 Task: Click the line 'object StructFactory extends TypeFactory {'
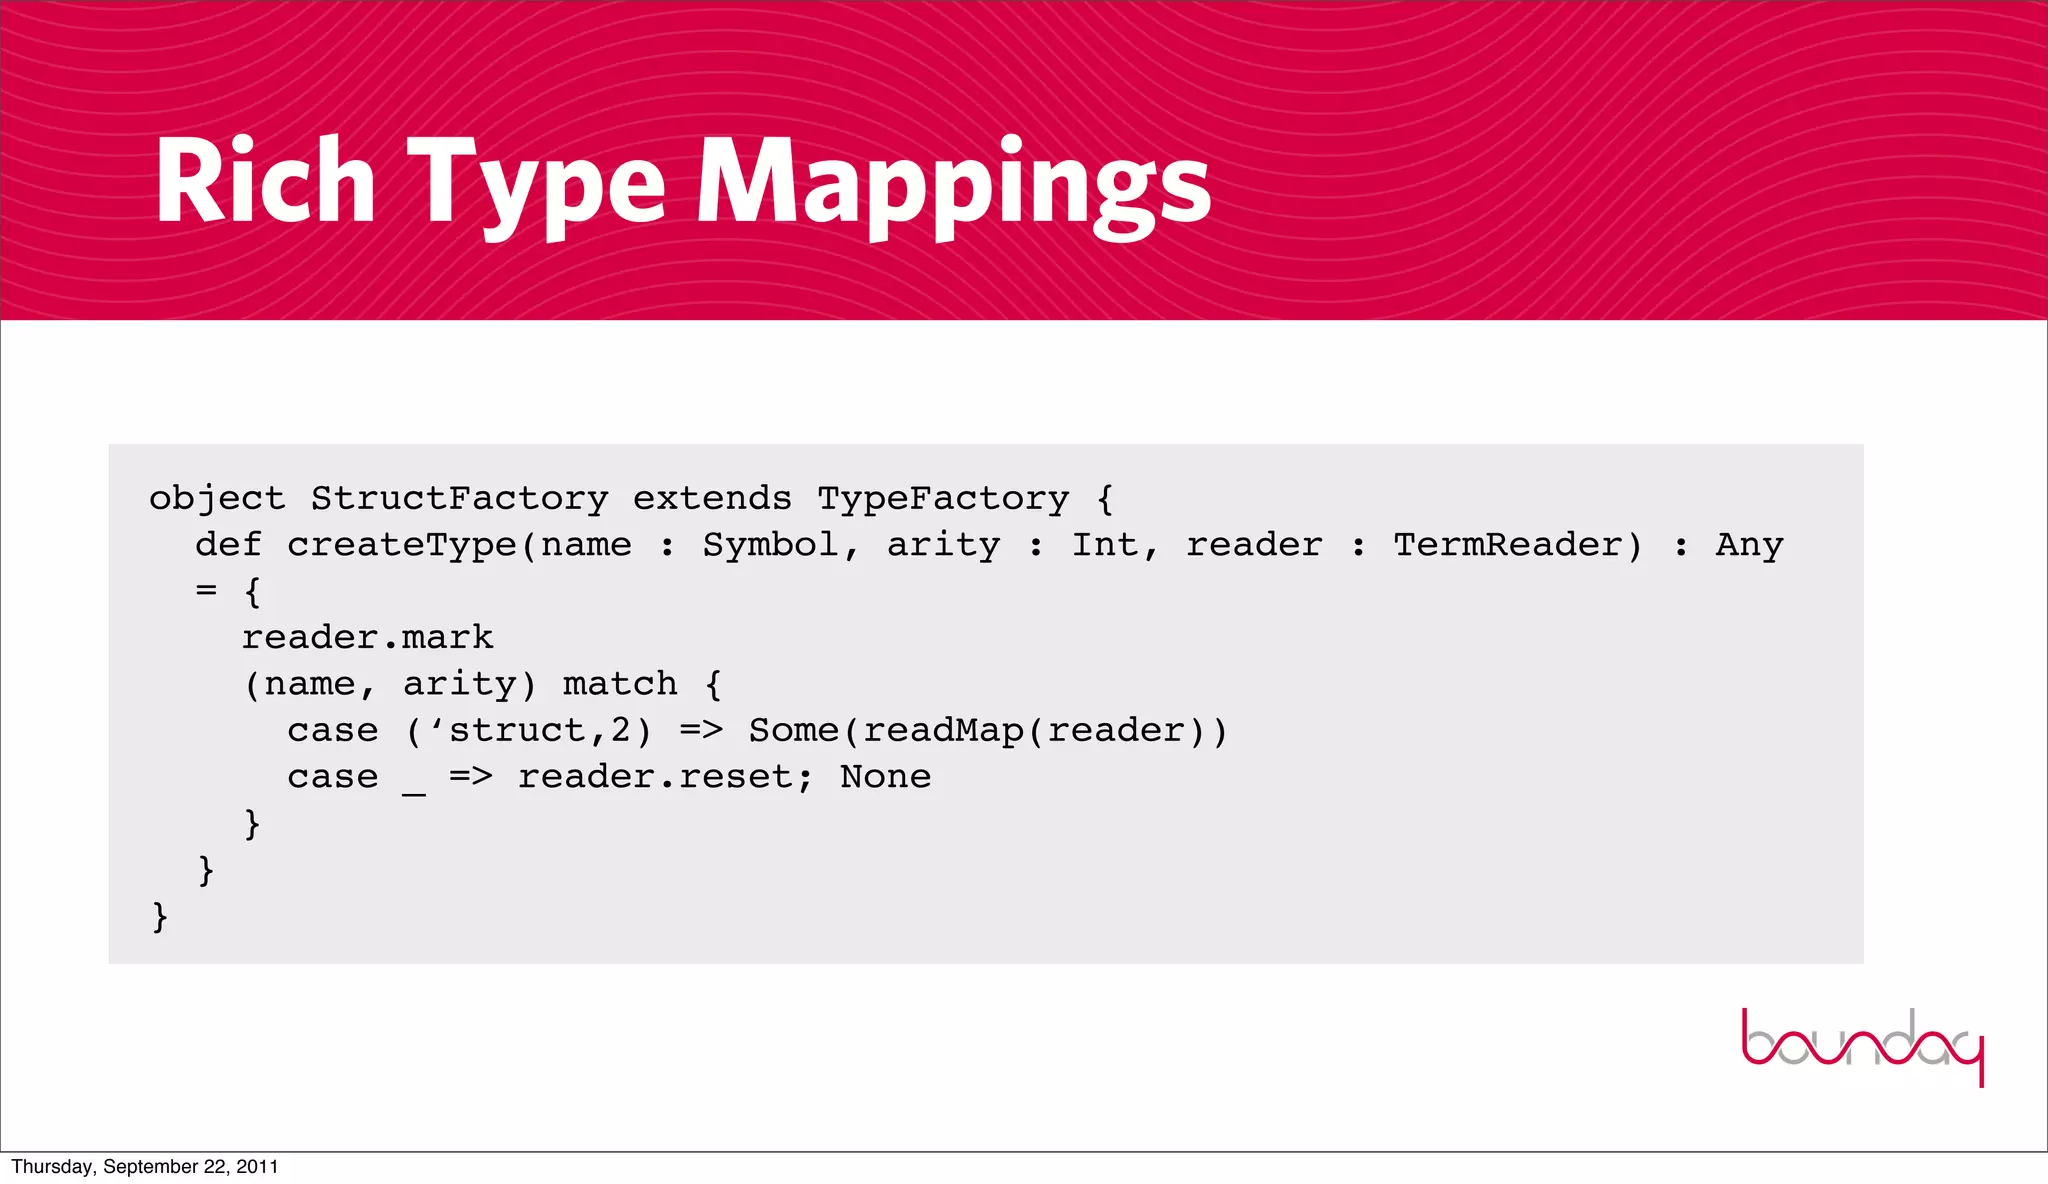632,498
